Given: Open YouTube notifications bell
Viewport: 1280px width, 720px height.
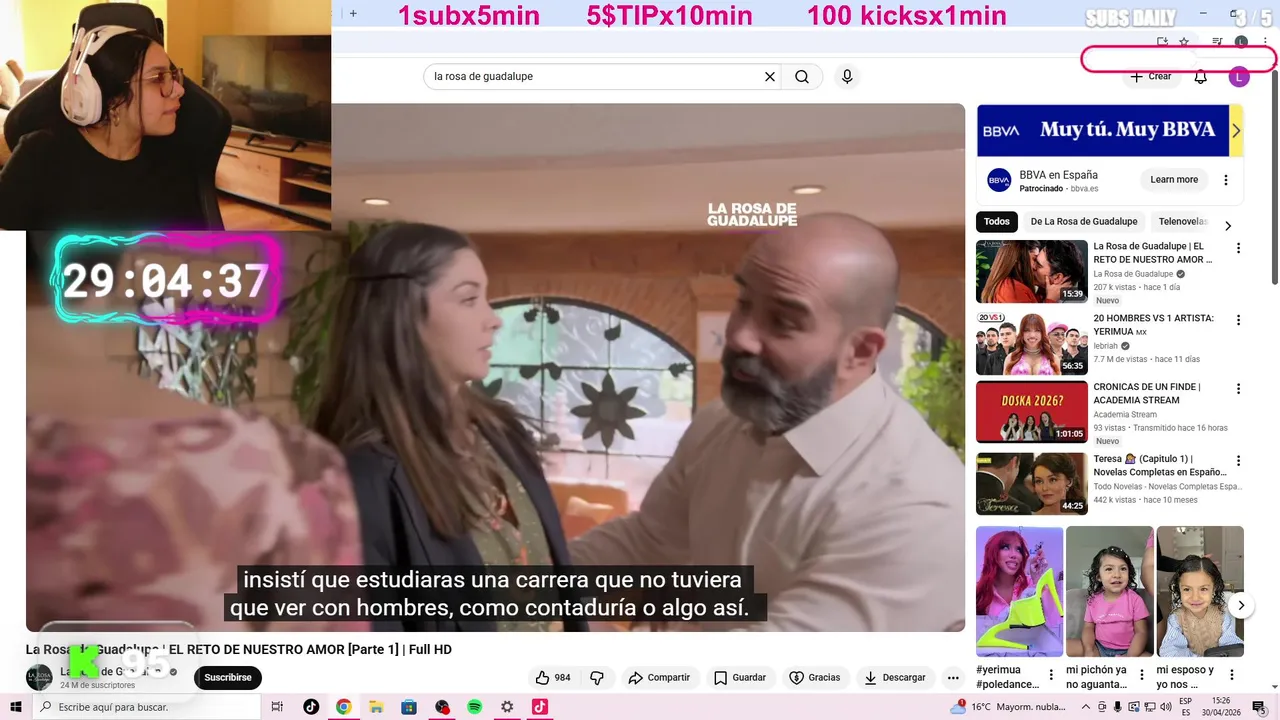Looking at the screenshot, I should click(x=1200, y=77).
